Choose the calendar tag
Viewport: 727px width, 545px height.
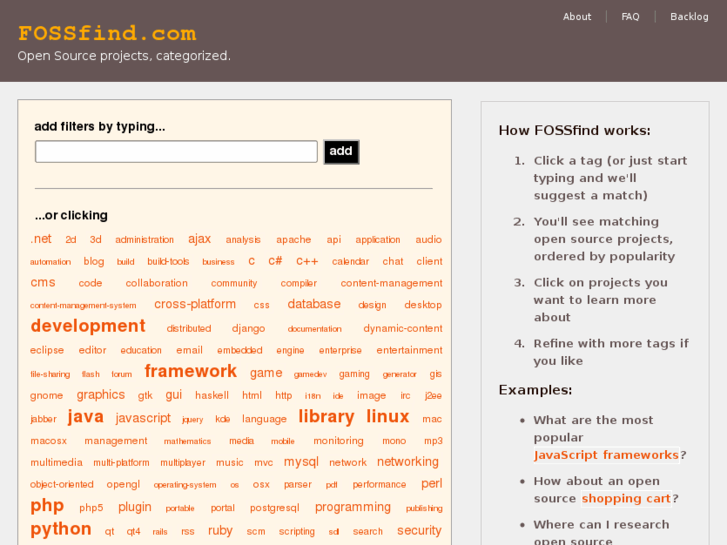coord(350,262)
